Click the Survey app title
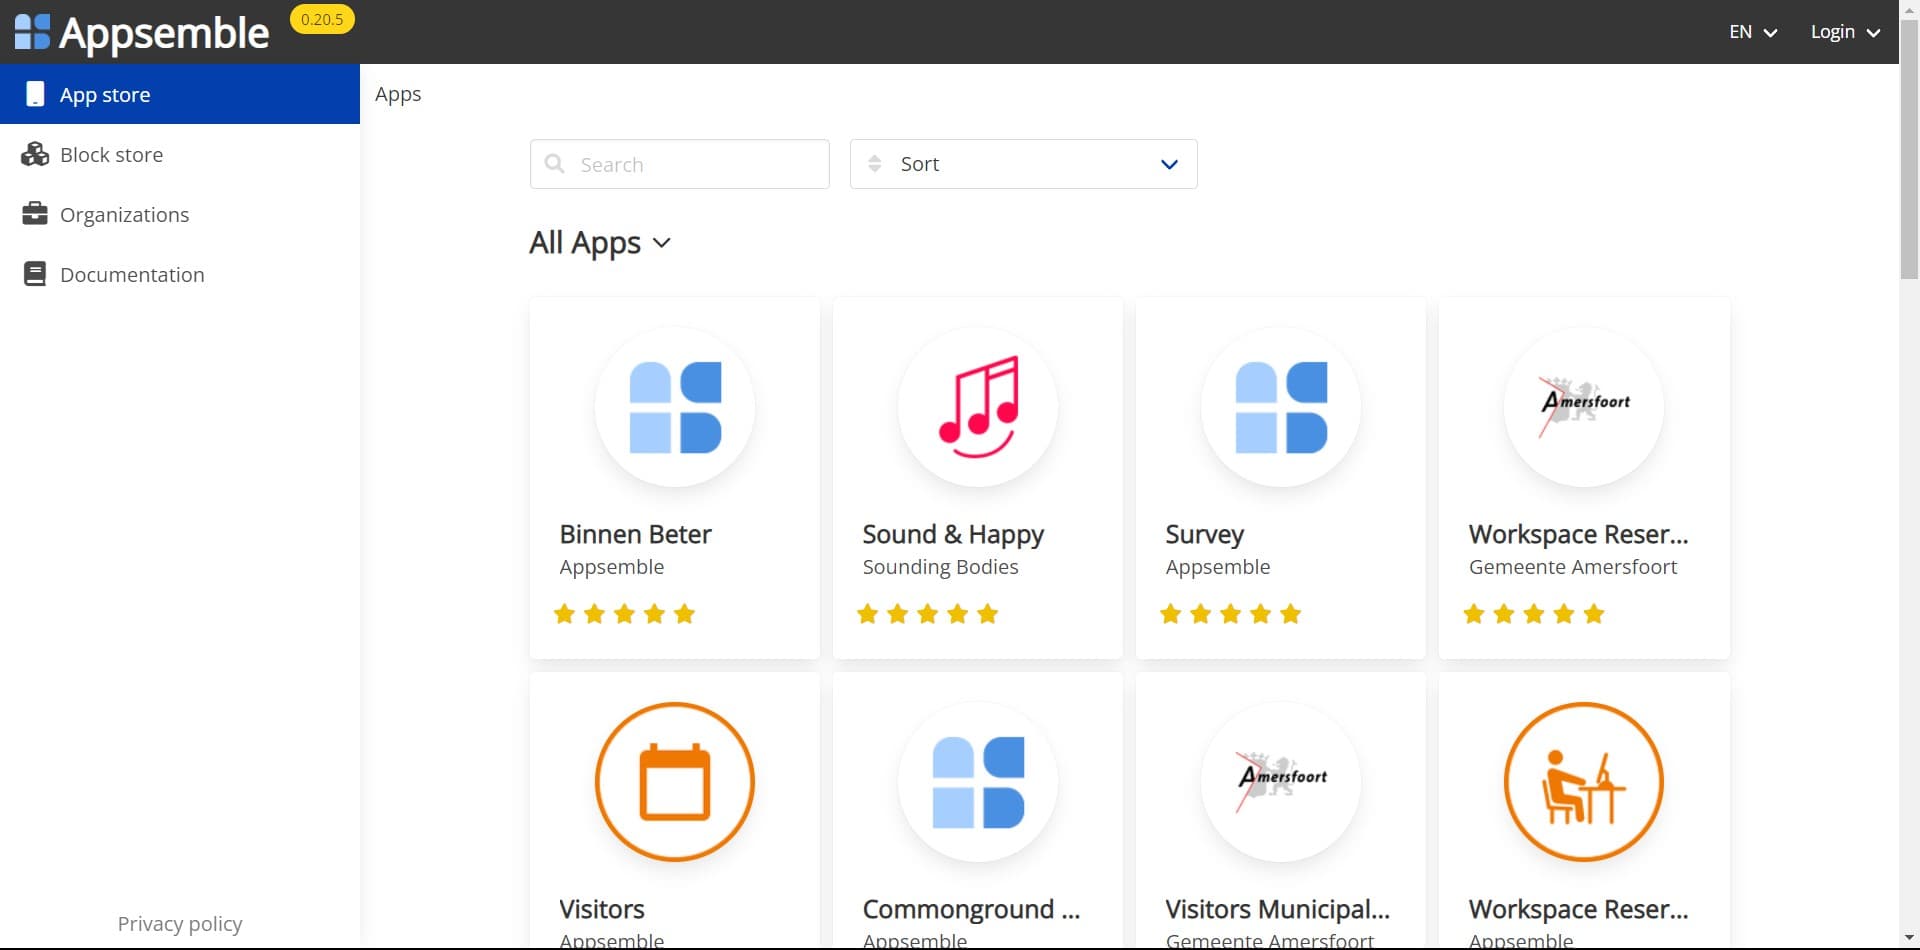The width and height of the screenshot is (1920, 950). (1204, 535)
